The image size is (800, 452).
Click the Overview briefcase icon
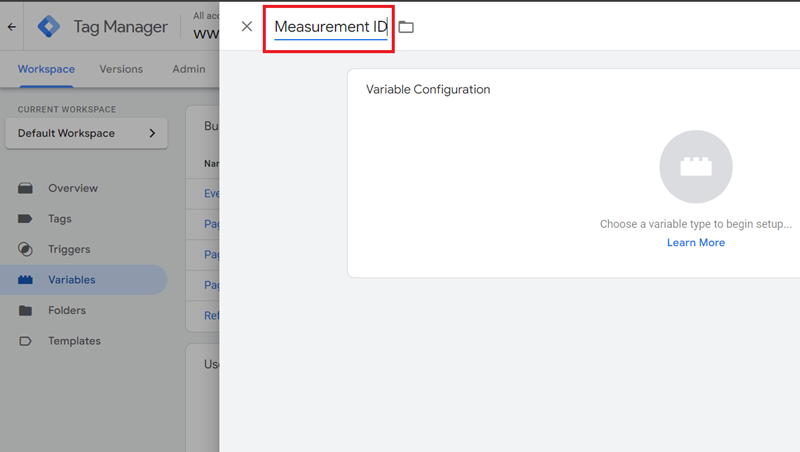point(25,188)
